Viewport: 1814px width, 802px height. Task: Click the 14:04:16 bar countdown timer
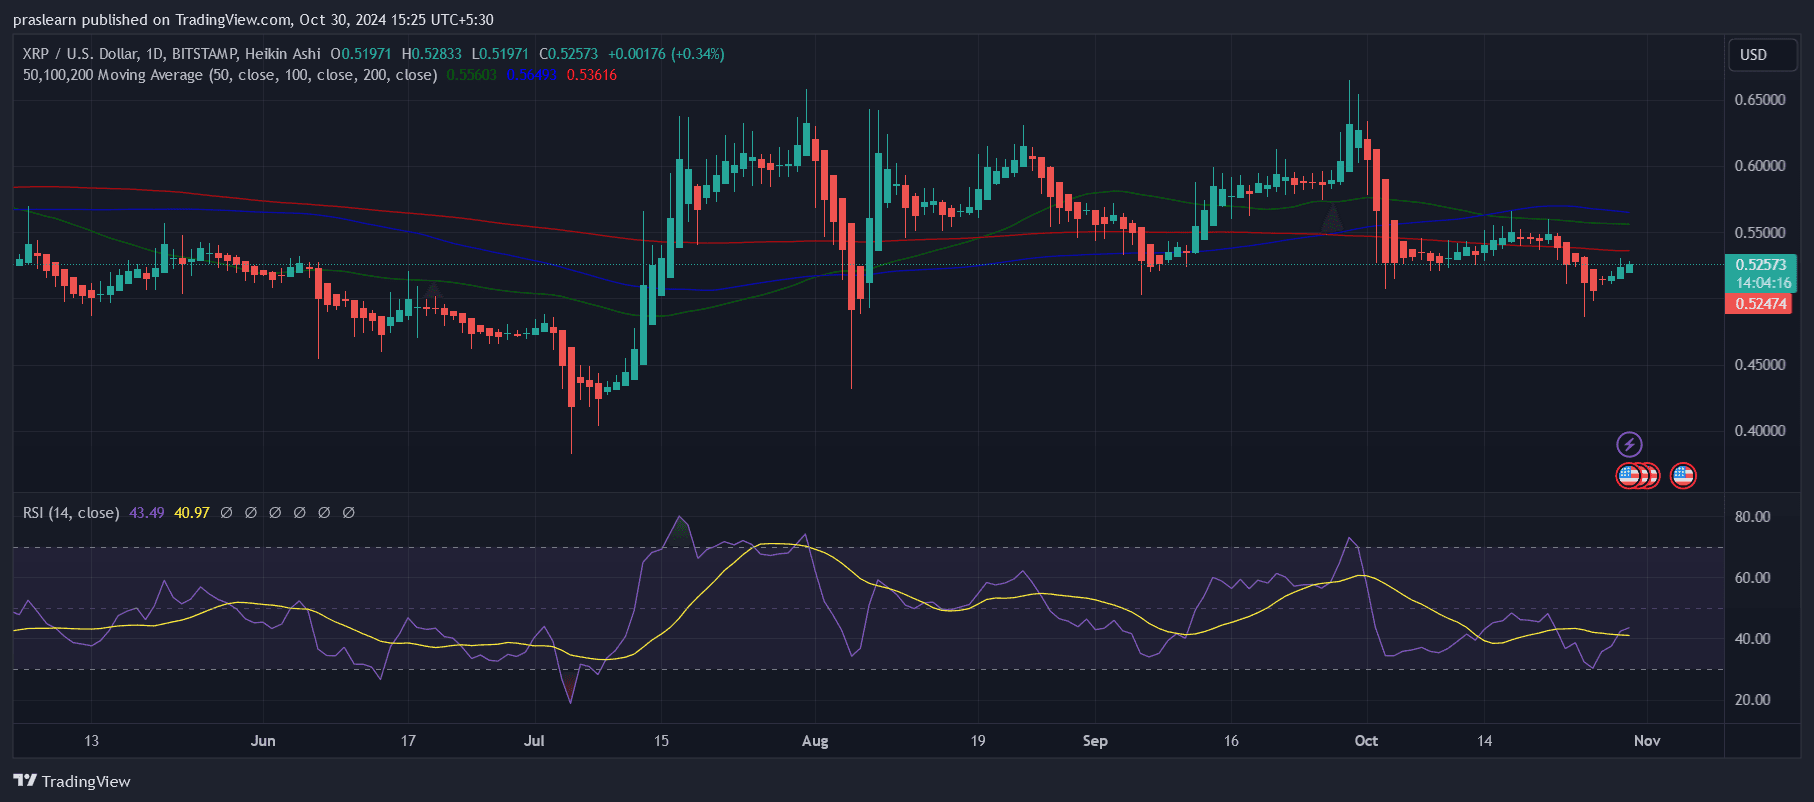[x=1763, y=283]
